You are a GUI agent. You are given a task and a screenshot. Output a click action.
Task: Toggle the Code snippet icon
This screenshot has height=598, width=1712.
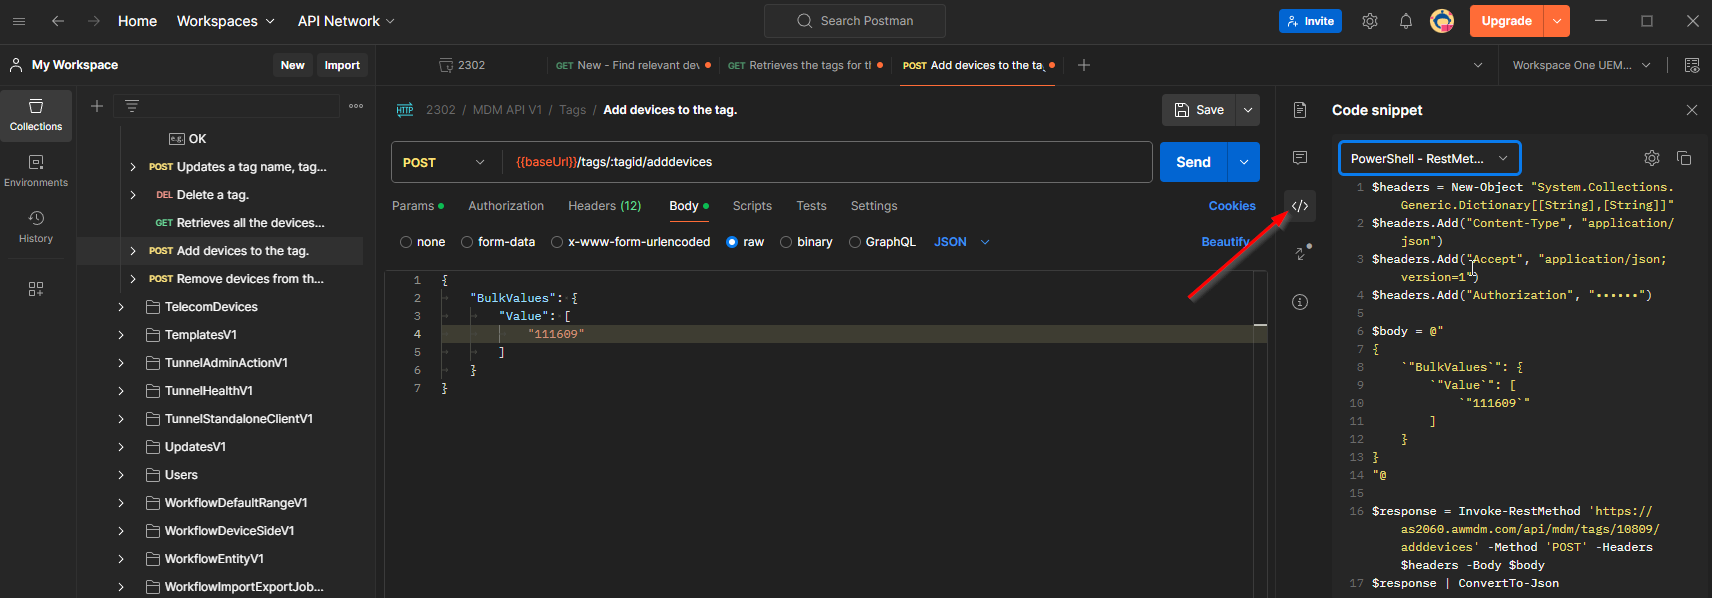pos(1300,206)
